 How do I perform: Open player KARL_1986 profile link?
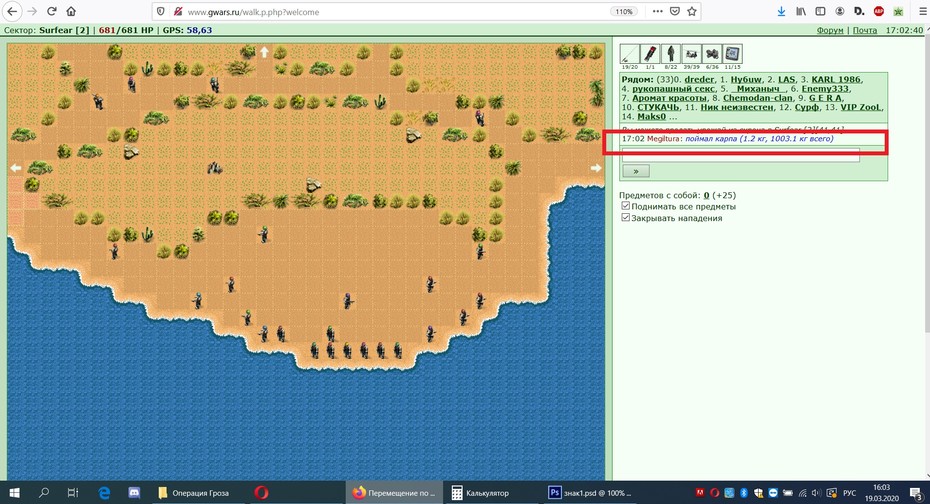[836, 79]
